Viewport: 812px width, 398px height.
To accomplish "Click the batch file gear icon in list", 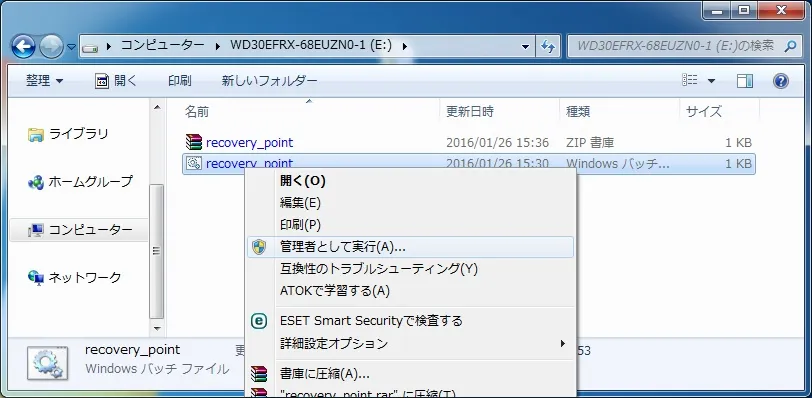I will coord(194,164).
